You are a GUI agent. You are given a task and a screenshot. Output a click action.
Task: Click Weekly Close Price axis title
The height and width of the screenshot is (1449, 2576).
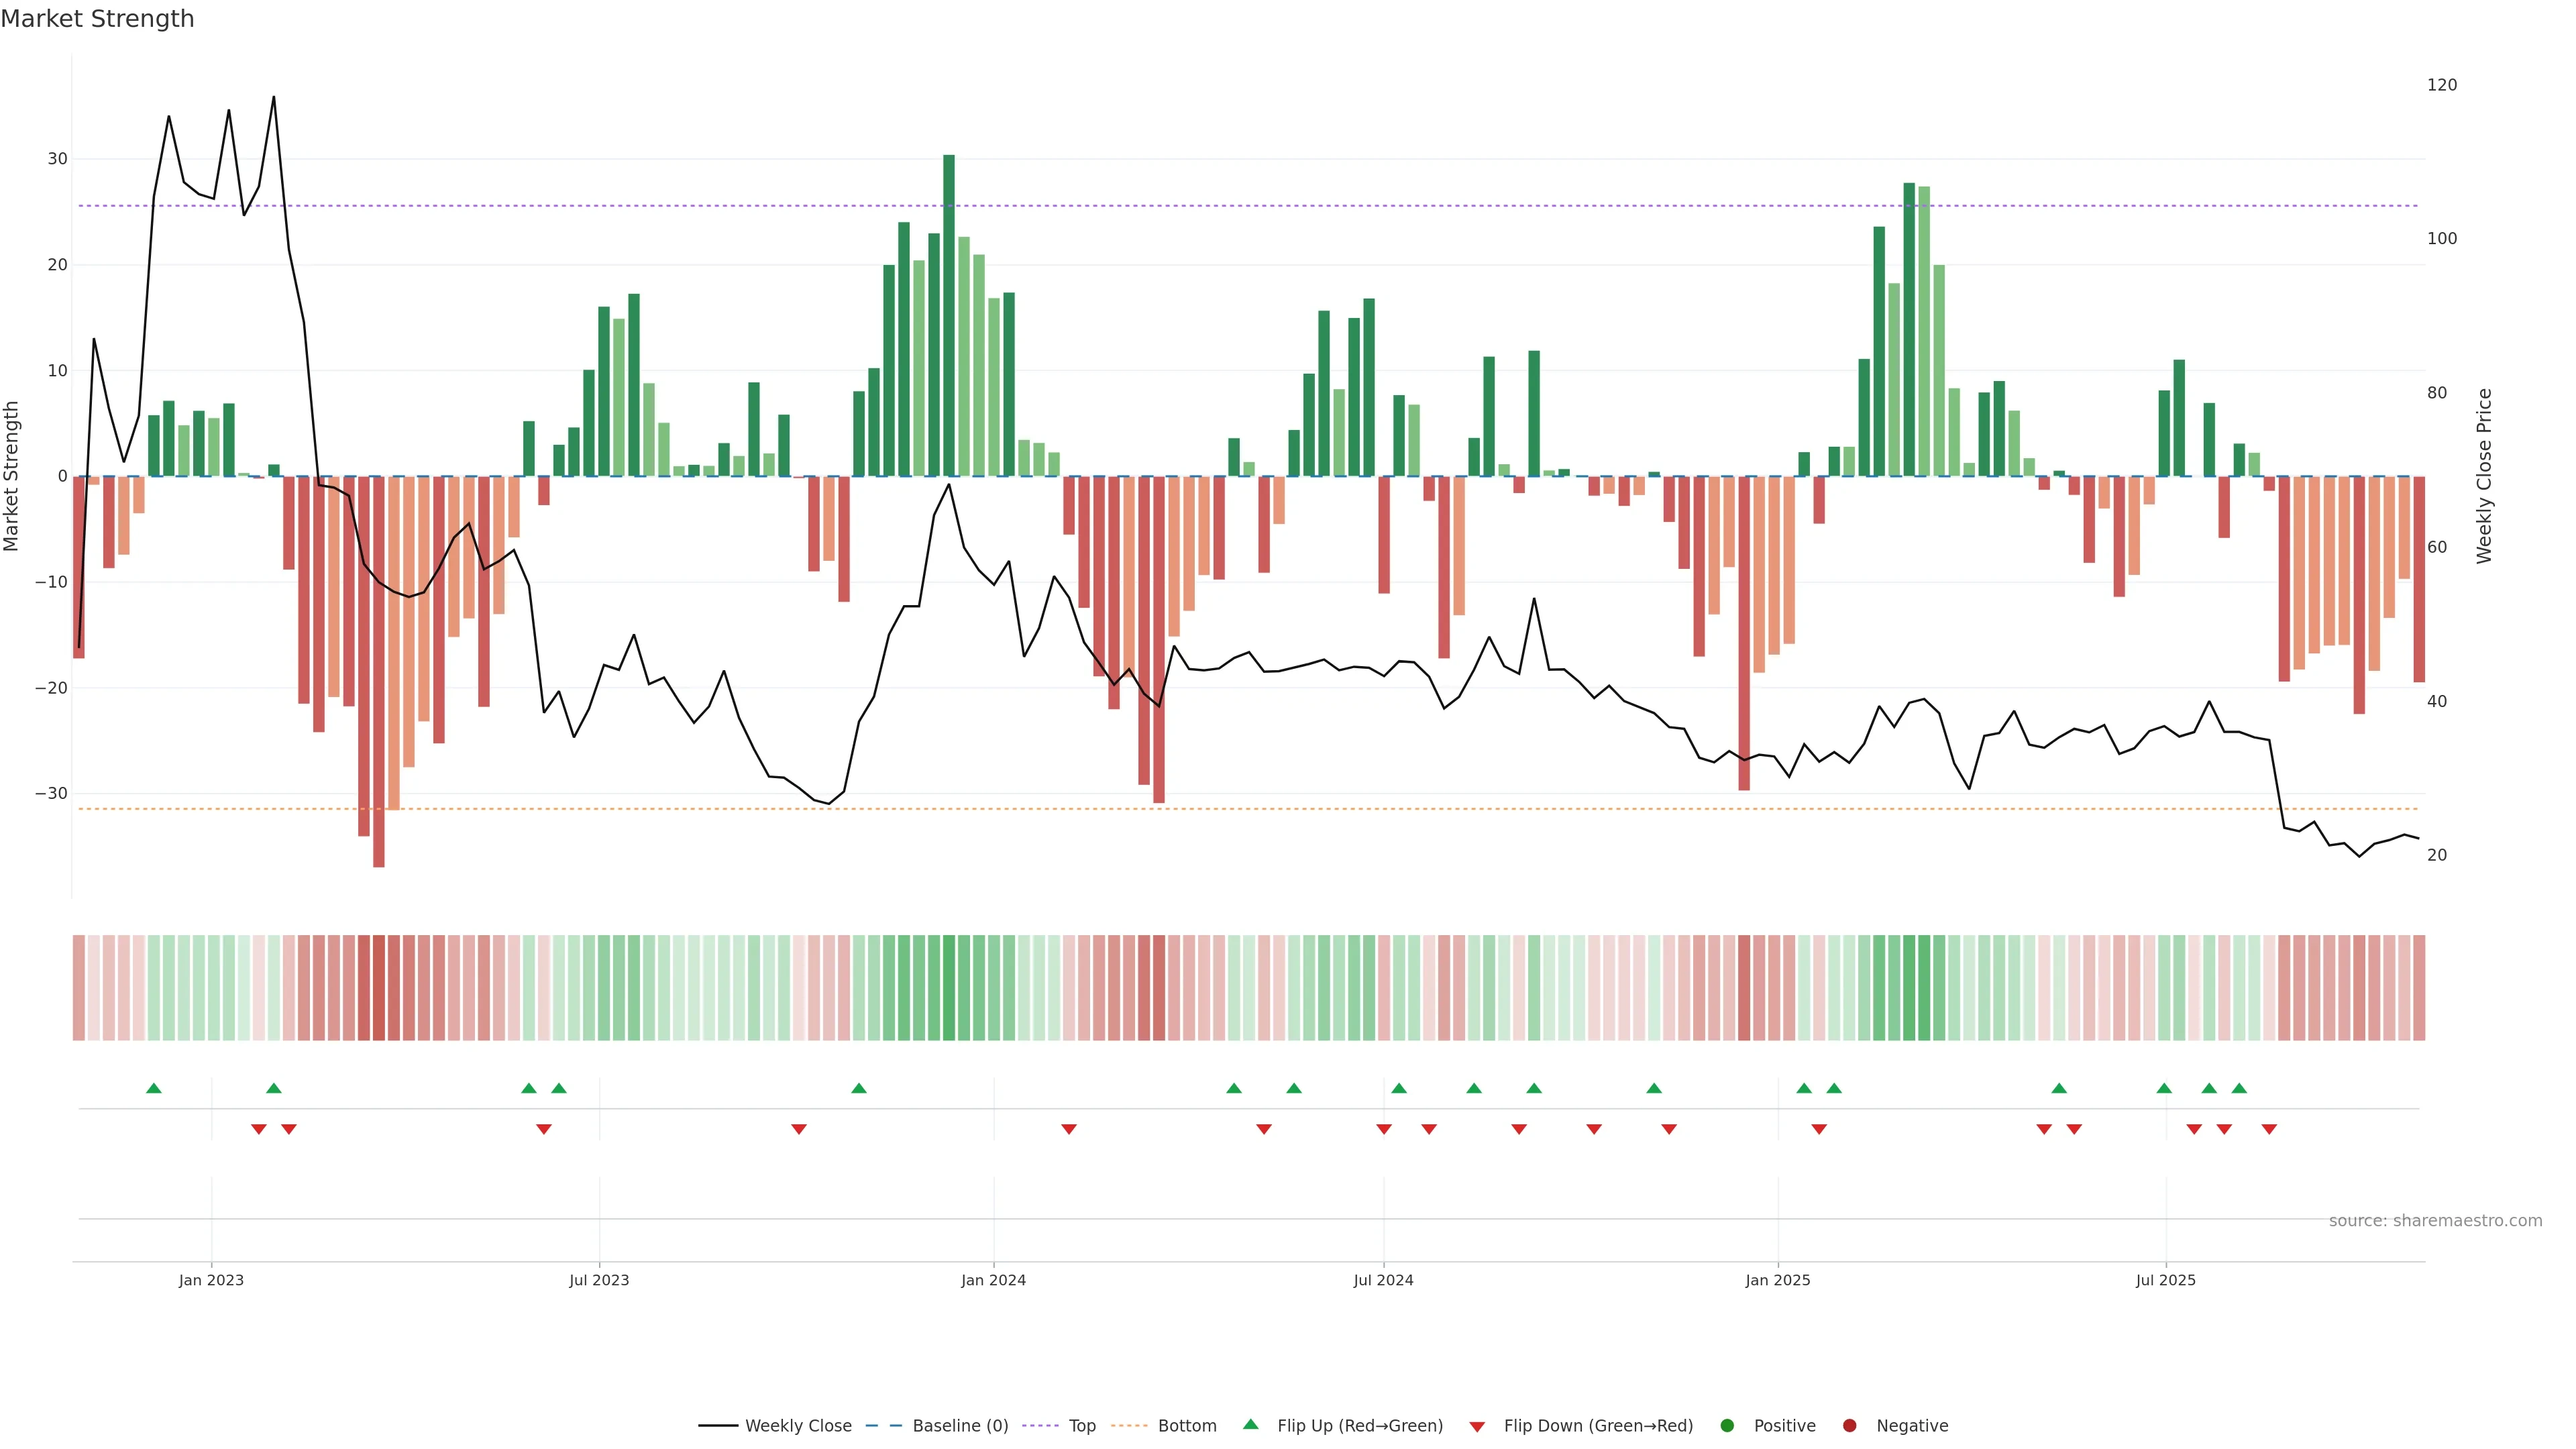[x=2485, y=476]
